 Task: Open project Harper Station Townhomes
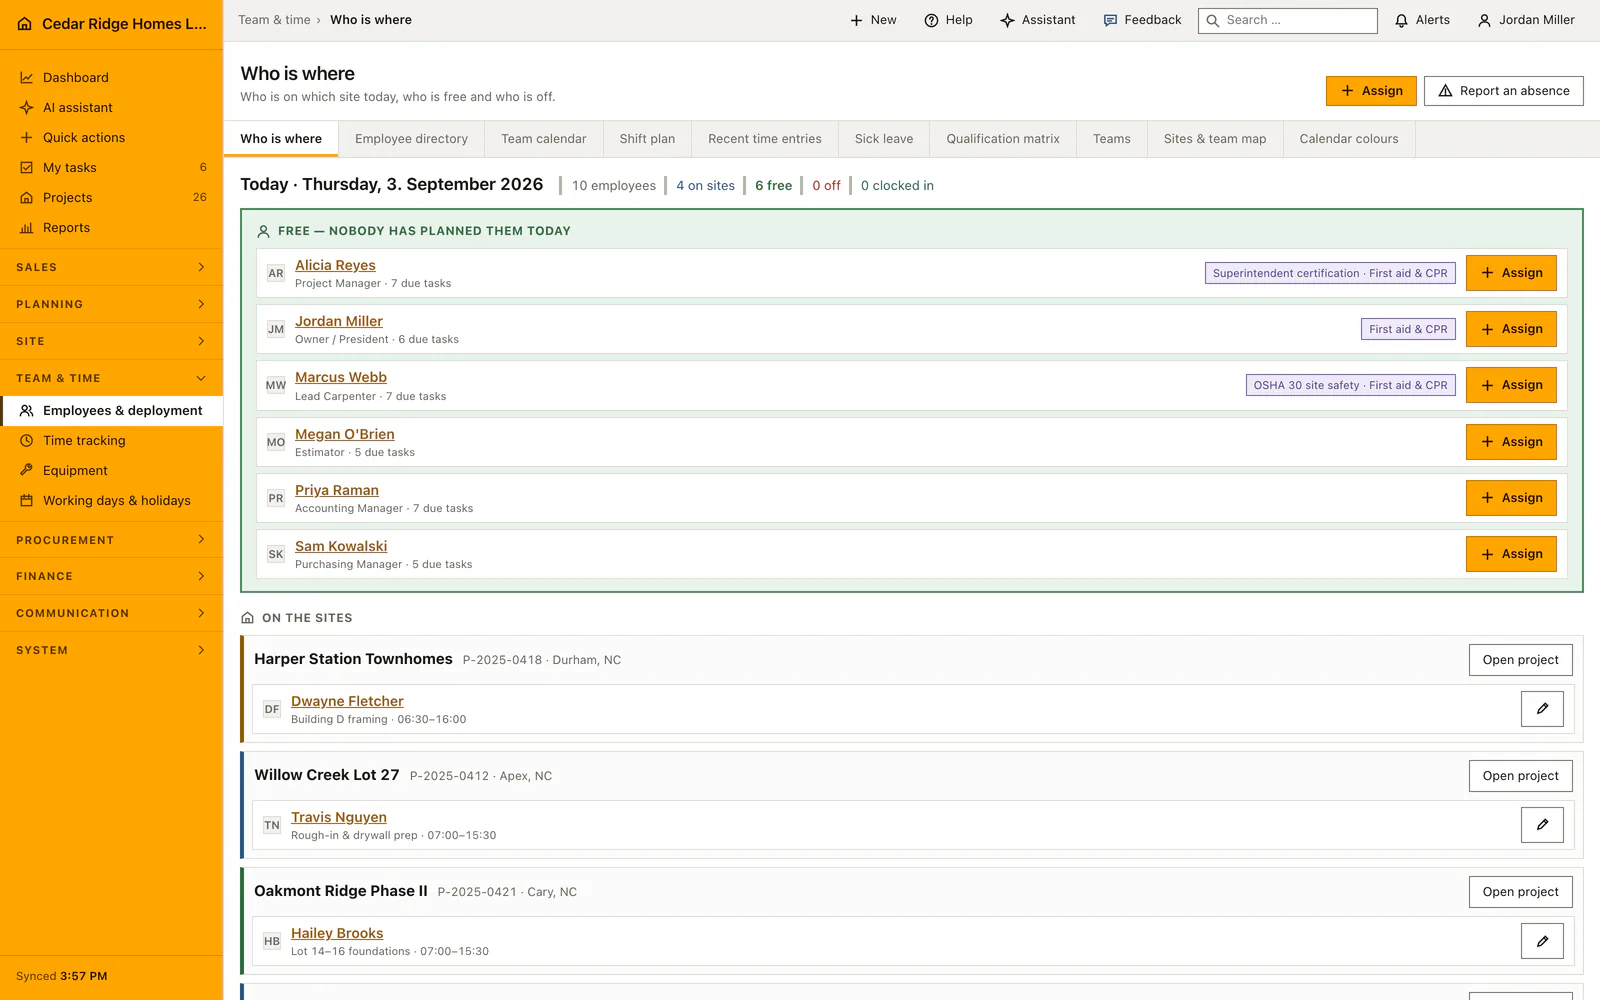[x=1520, y=660]
